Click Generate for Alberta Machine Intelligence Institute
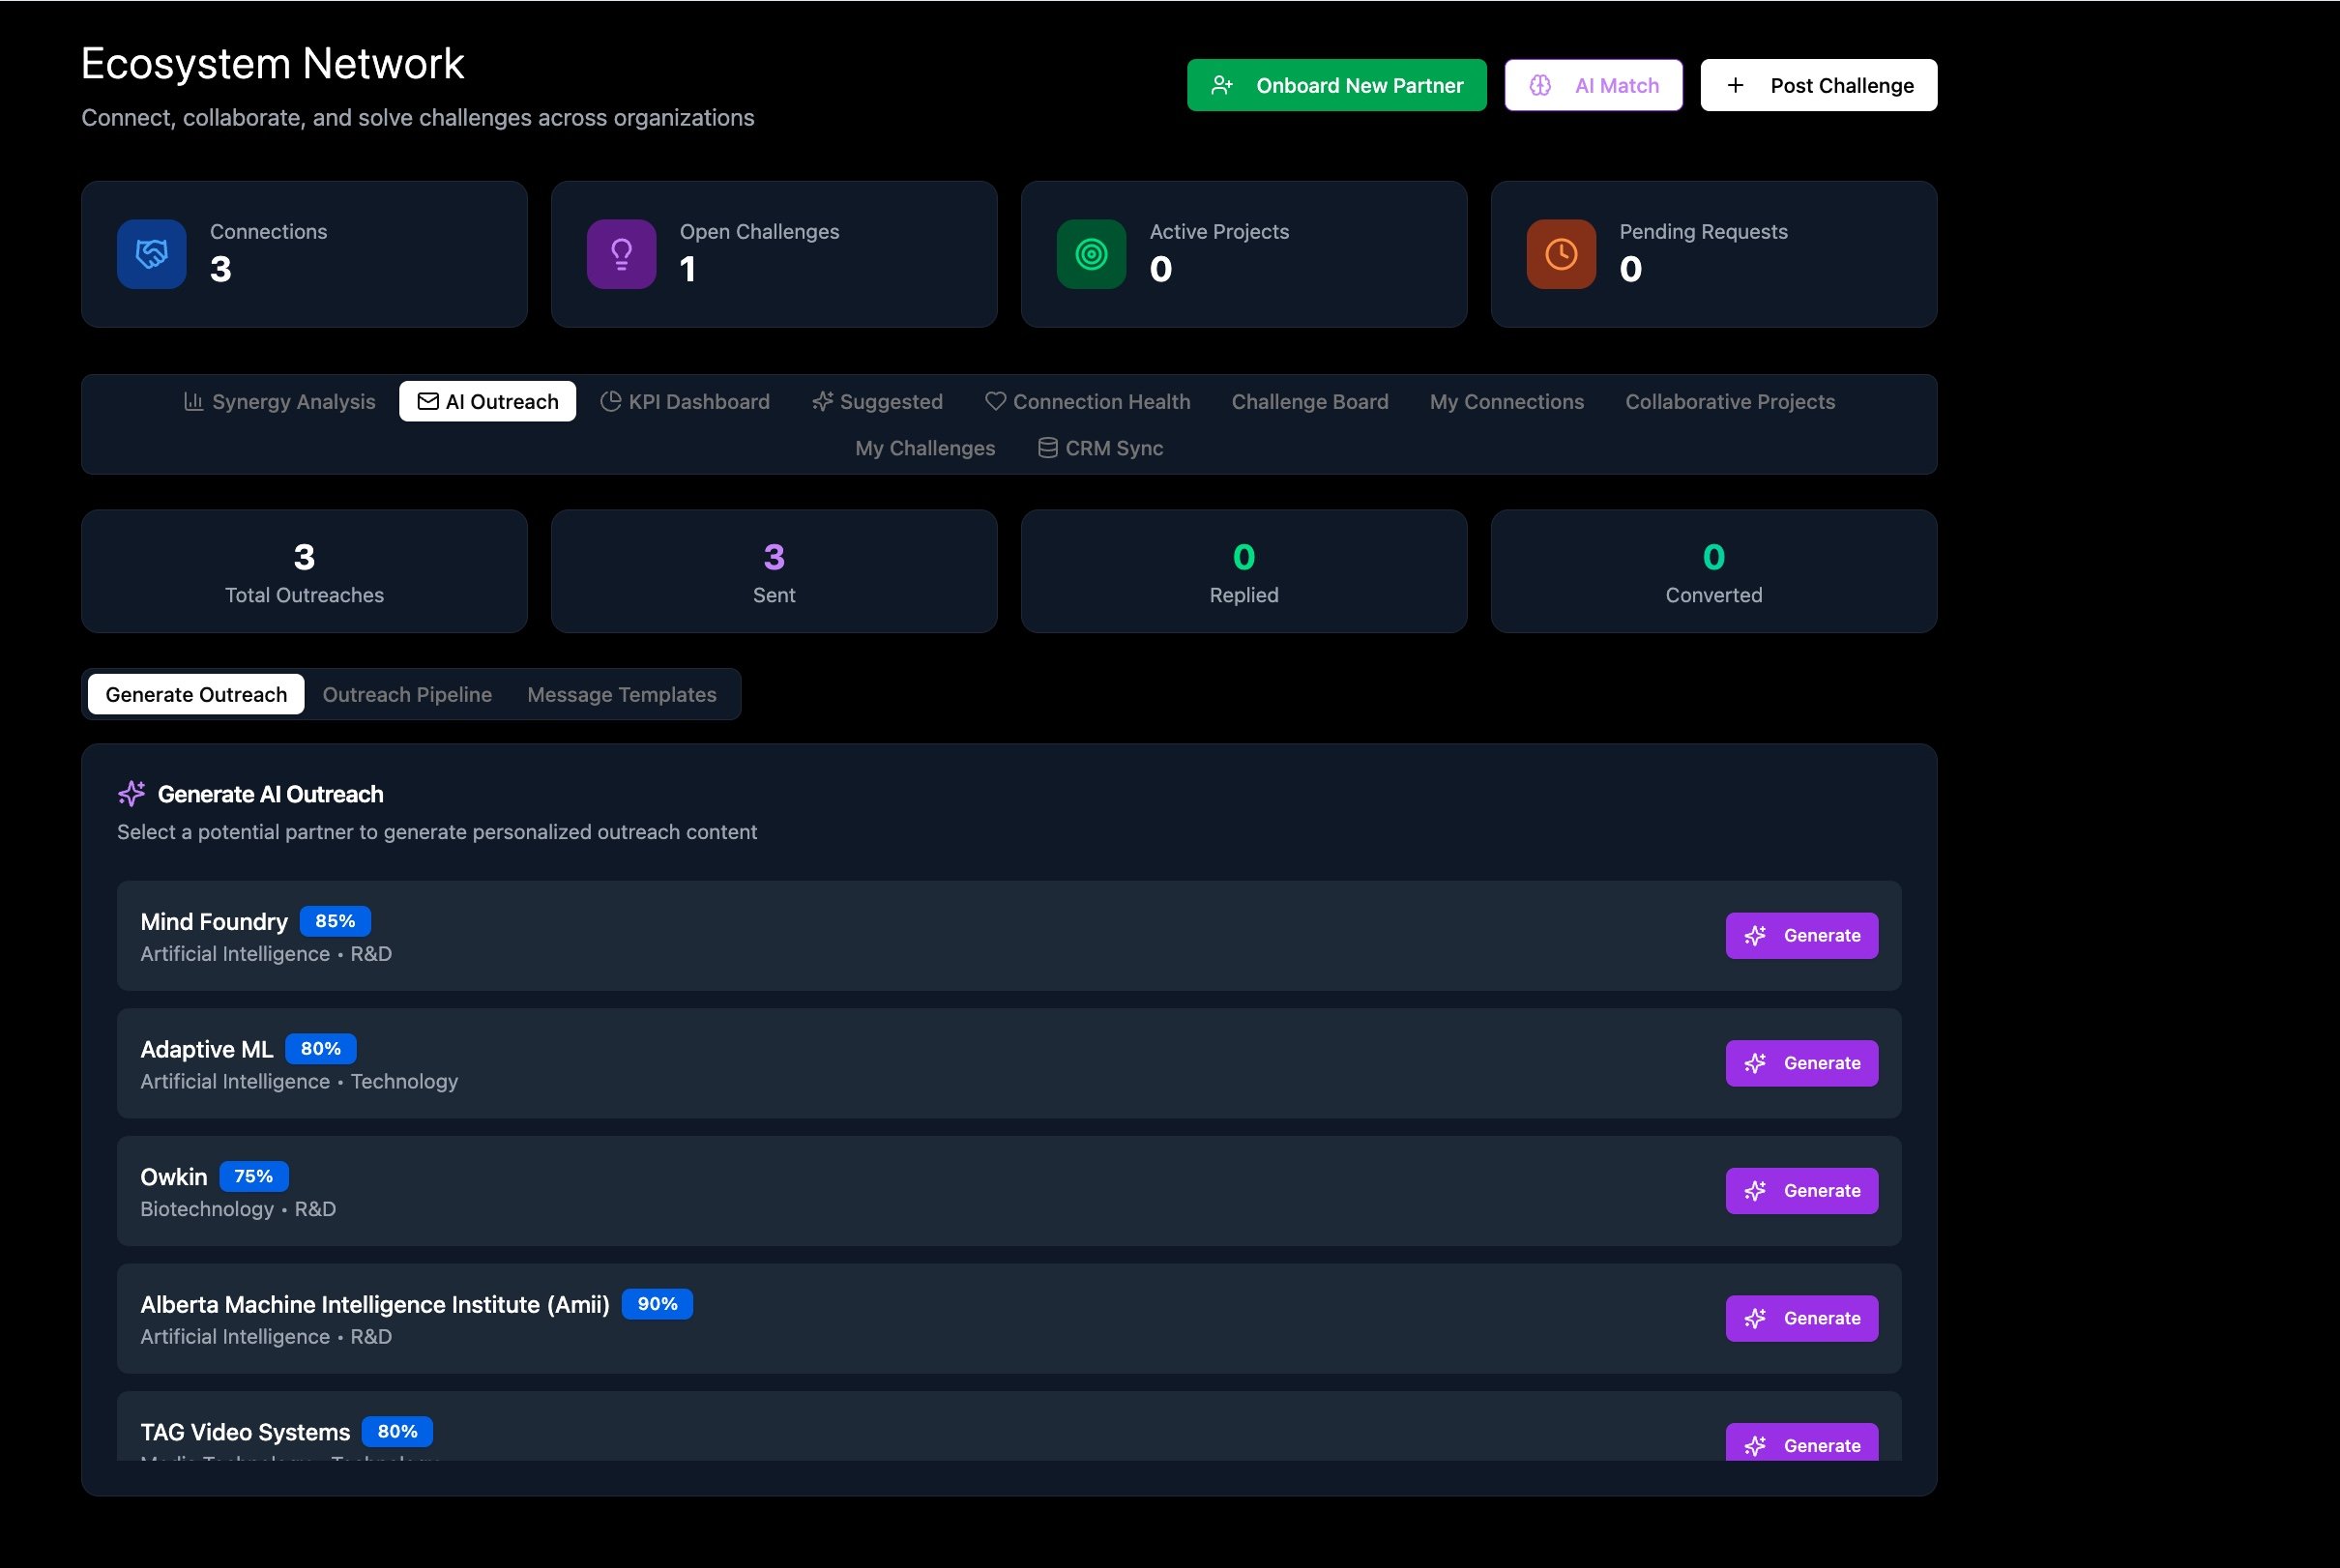Image resolution: width=2340 pixels, height=1568 pixels. 1801,1319
